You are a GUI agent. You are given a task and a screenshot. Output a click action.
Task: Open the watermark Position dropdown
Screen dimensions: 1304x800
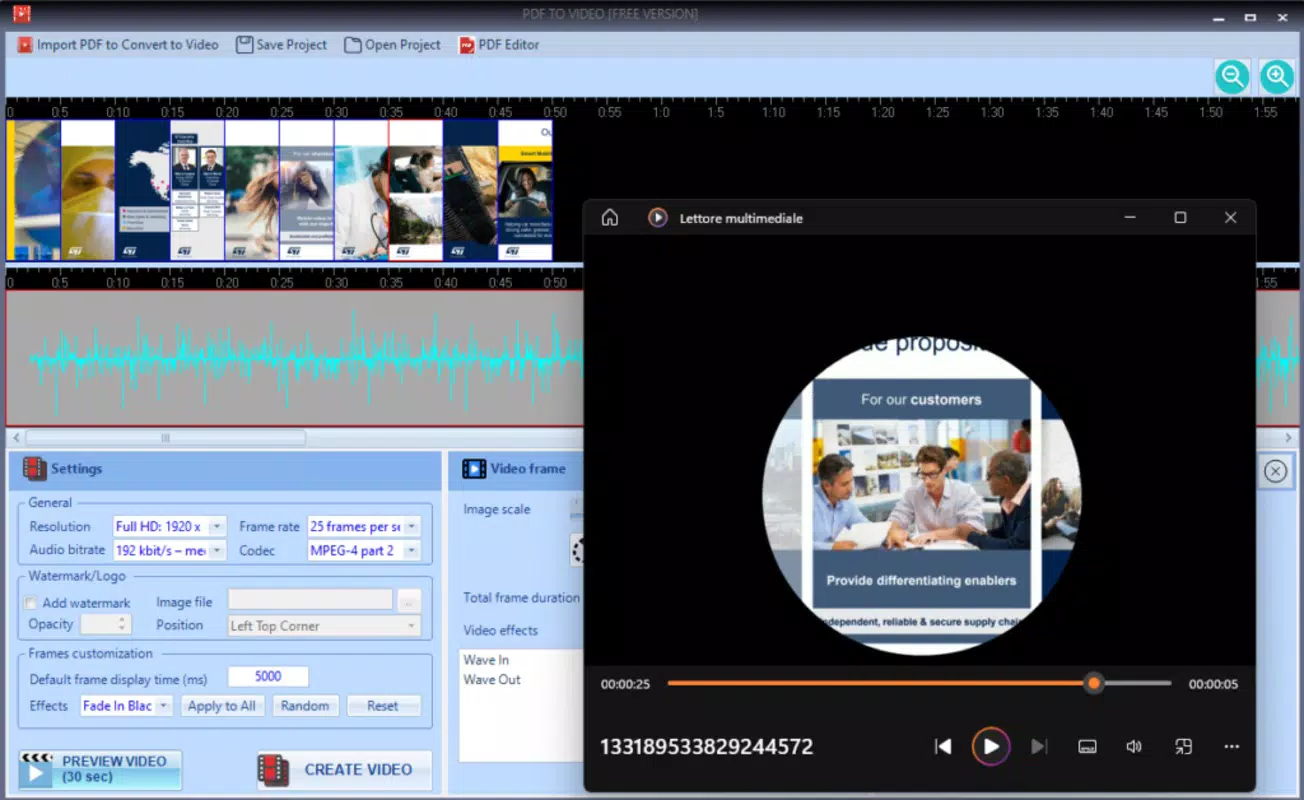(x=324, y=625)
